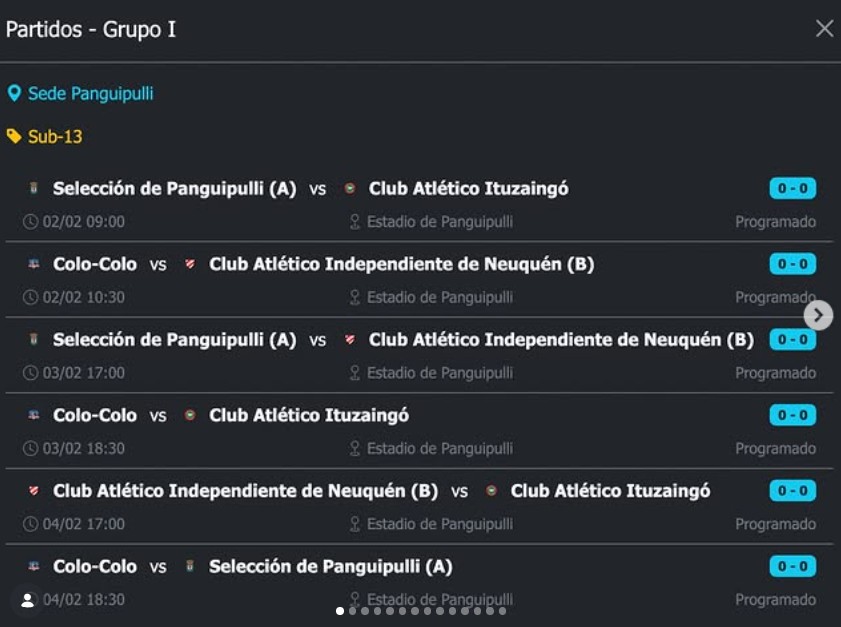Click the location pin icon beside Sede Panguipulli

tap(14, 94)
